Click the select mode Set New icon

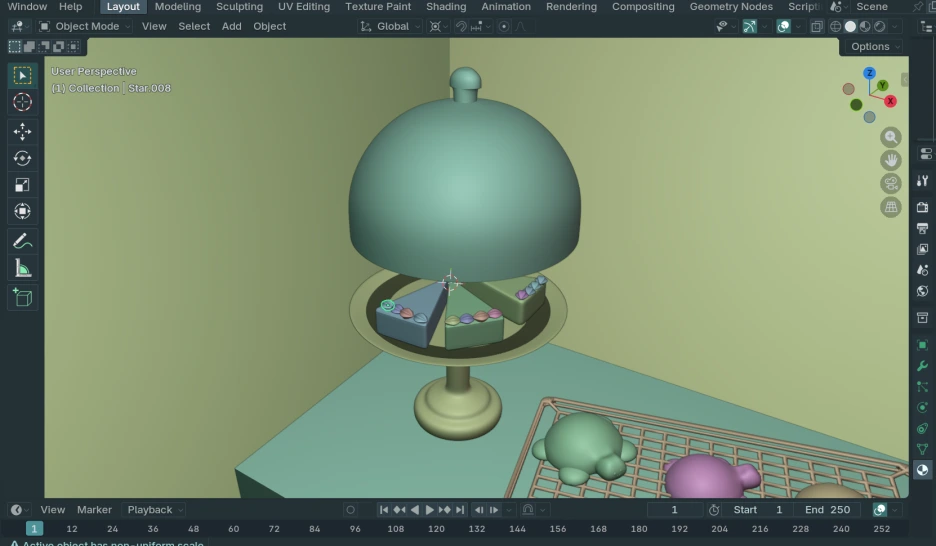point(15,47)
